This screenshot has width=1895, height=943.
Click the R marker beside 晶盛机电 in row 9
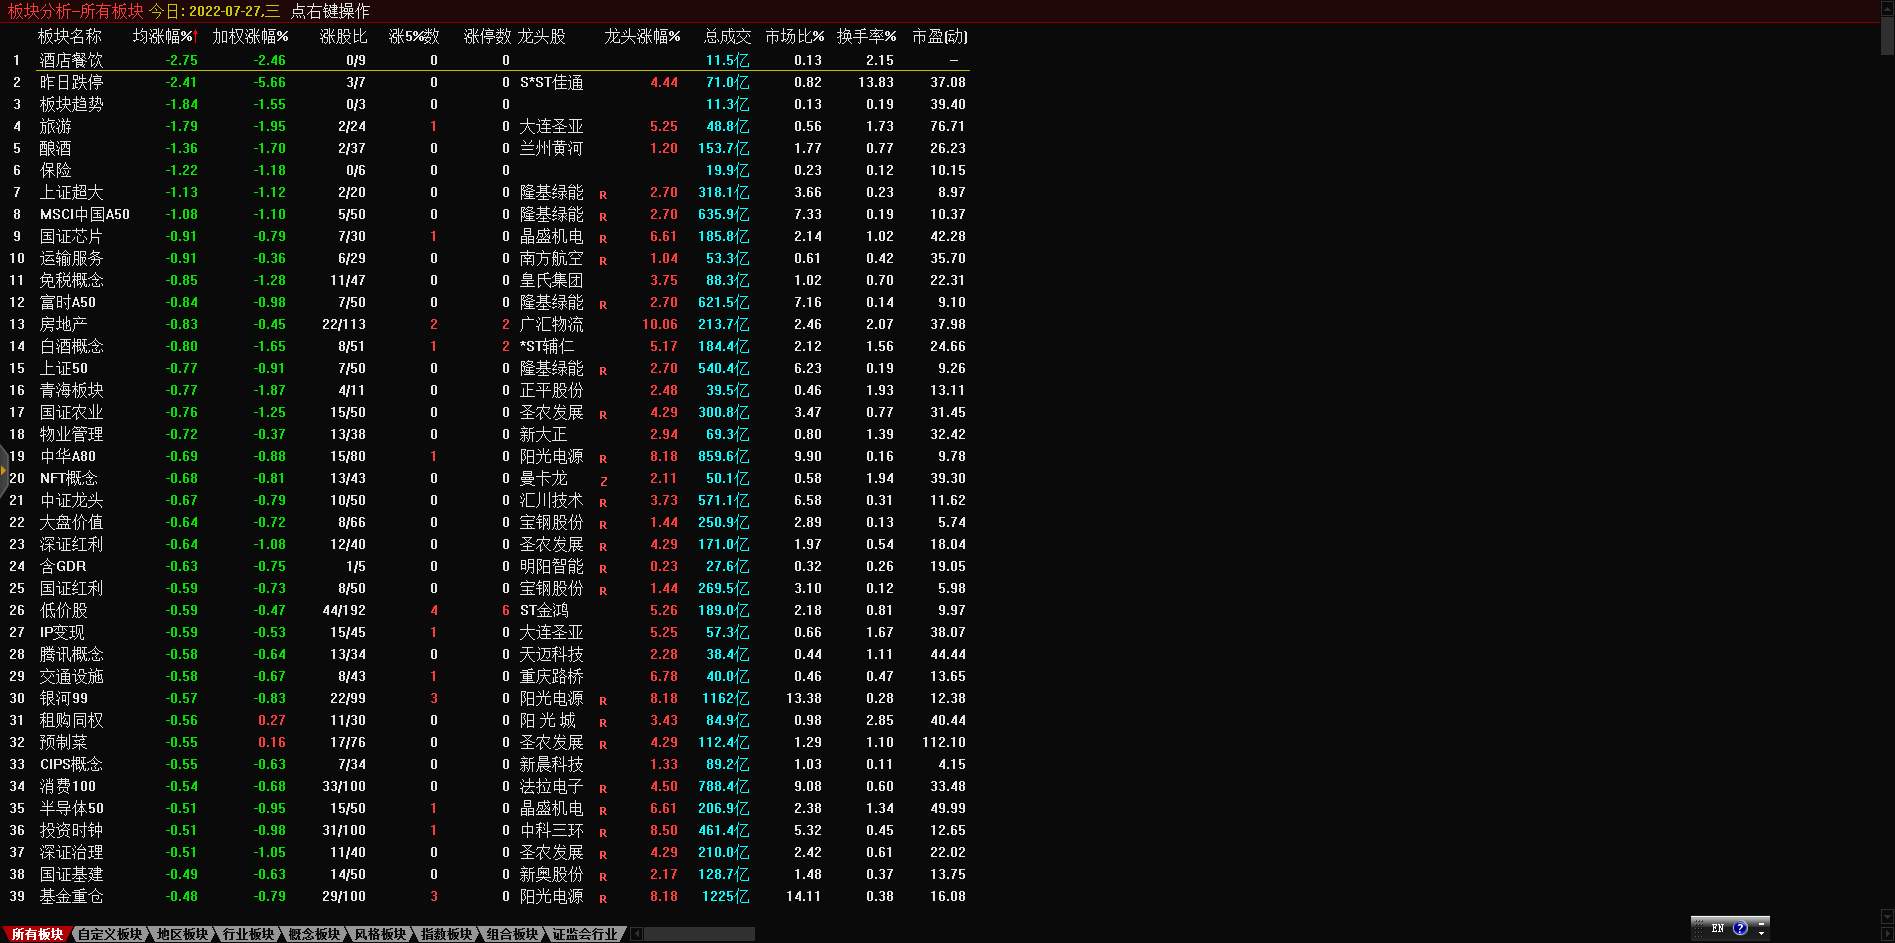click(603, 238)
